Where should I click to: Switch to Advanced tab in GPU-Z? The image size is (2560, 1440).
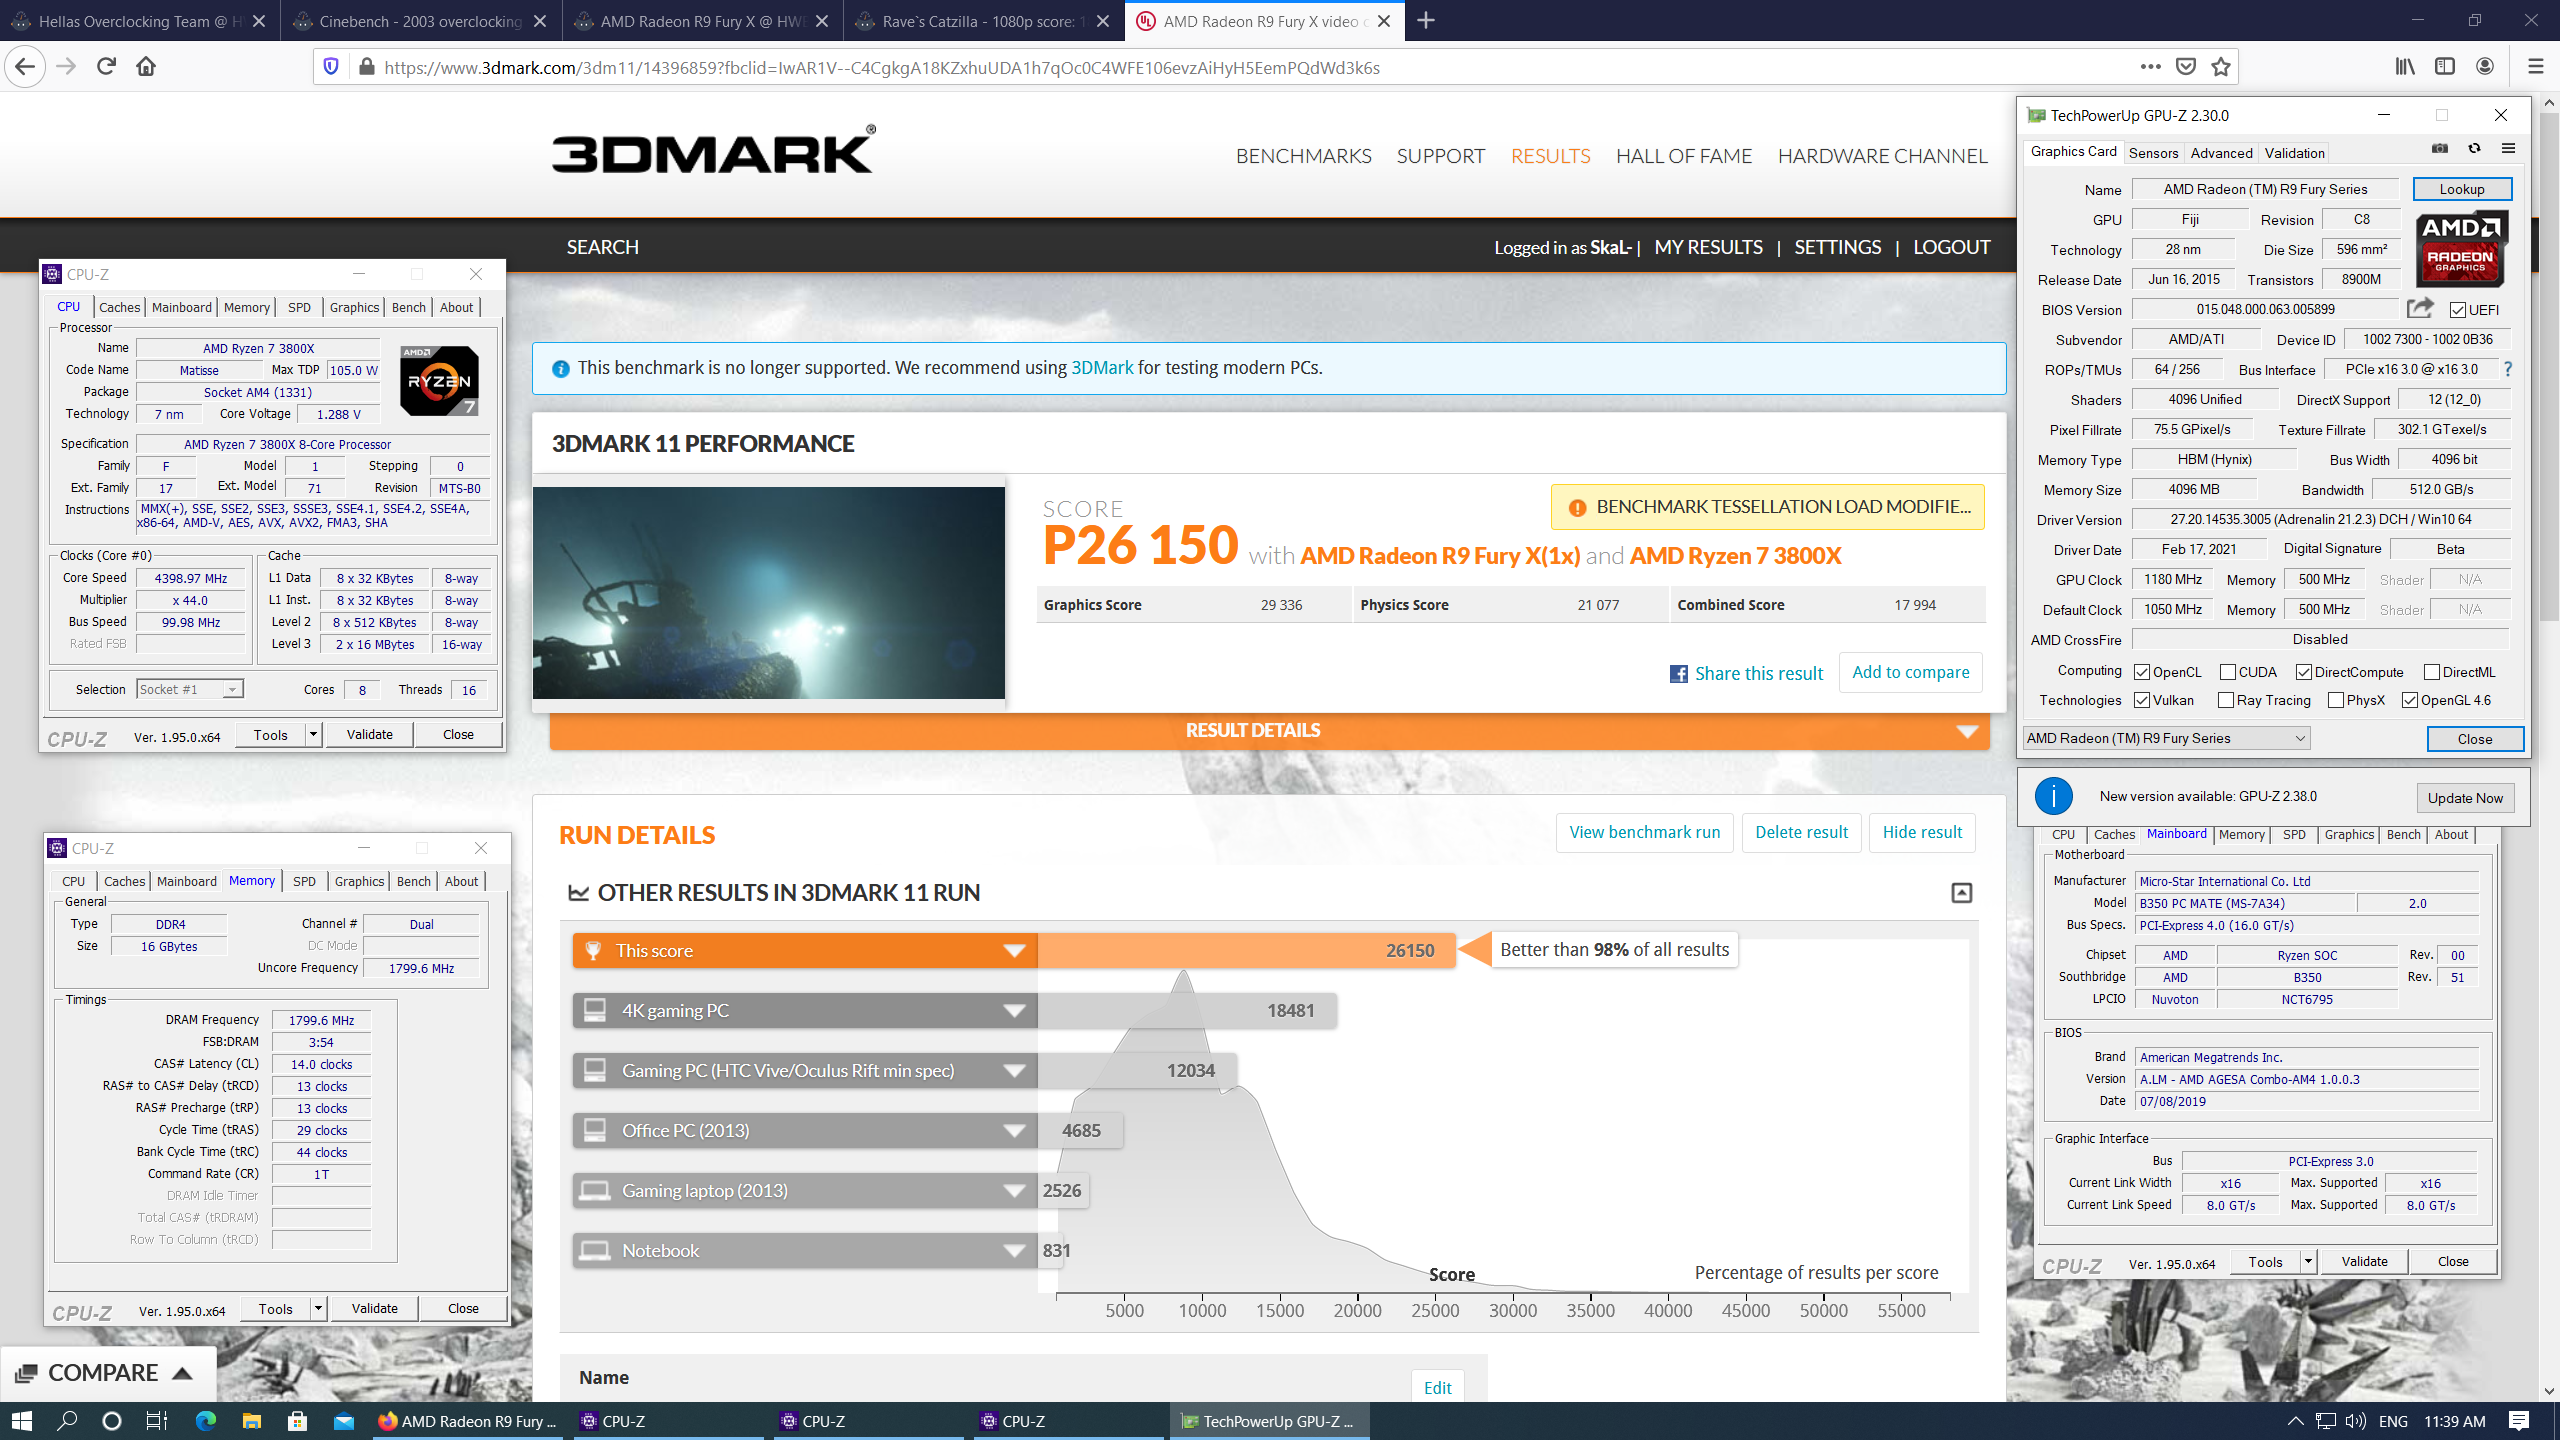(2221, 153)
